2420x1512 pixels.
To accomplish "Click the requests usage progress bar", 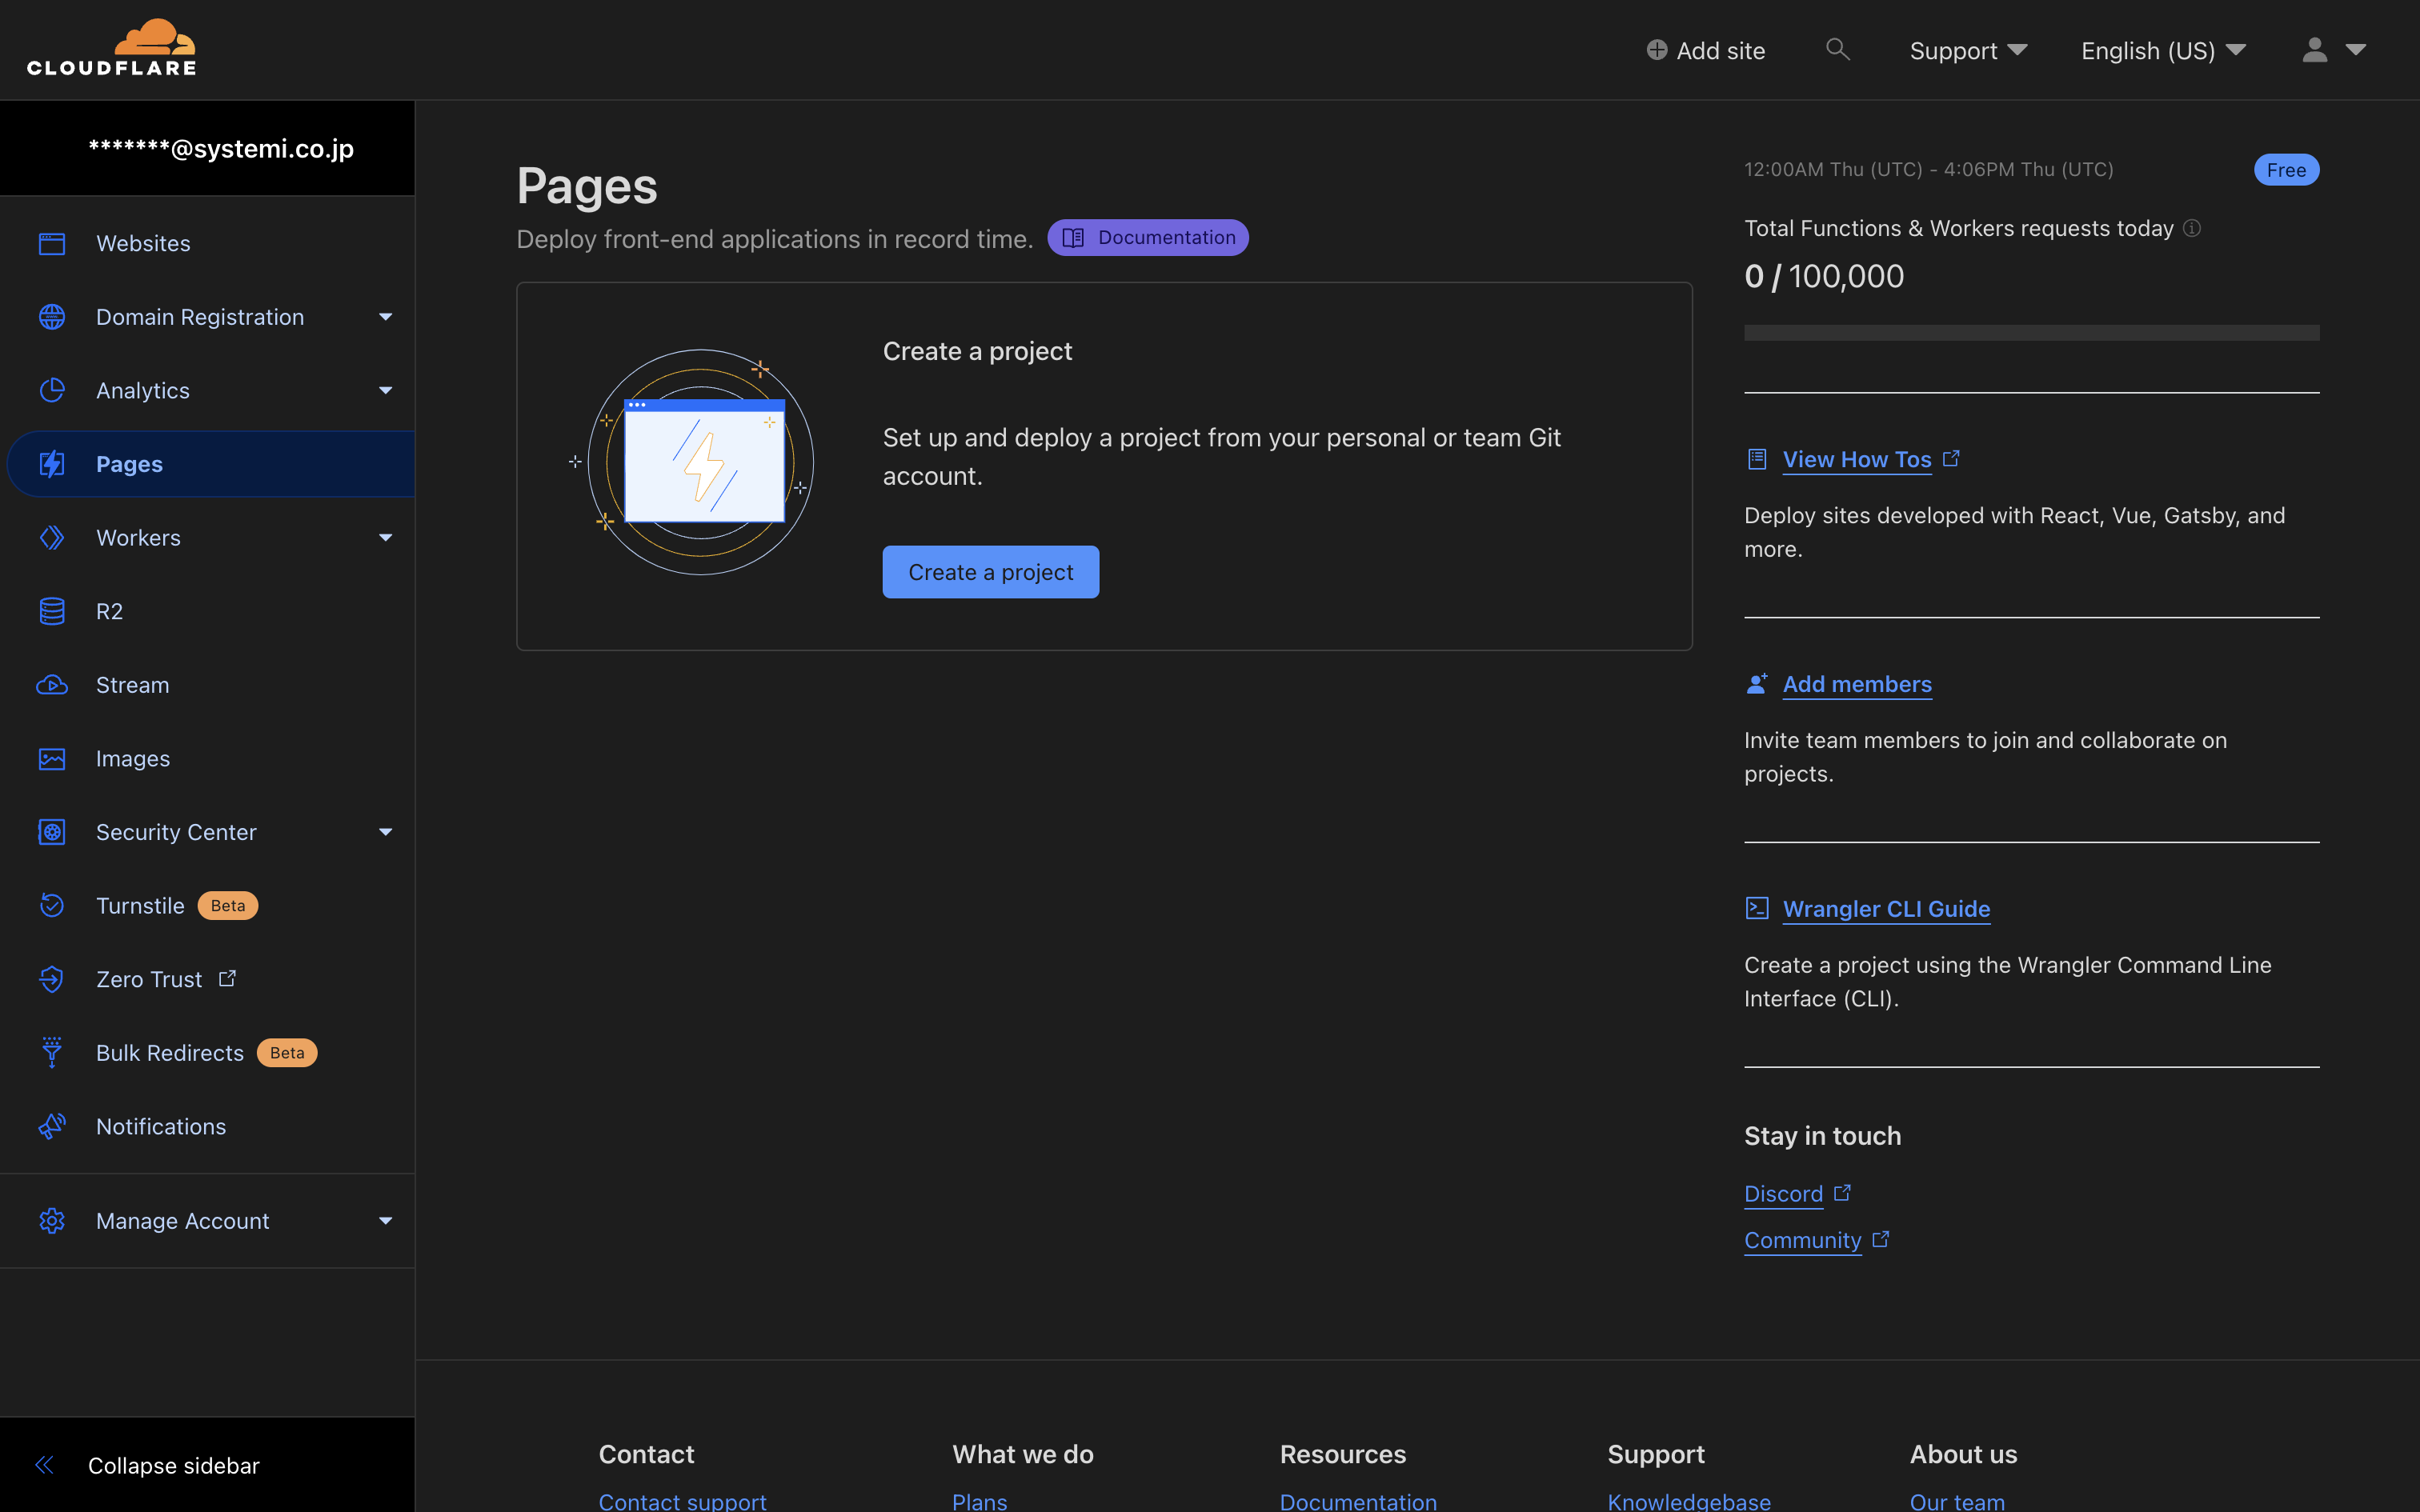I will point(2031,333).
